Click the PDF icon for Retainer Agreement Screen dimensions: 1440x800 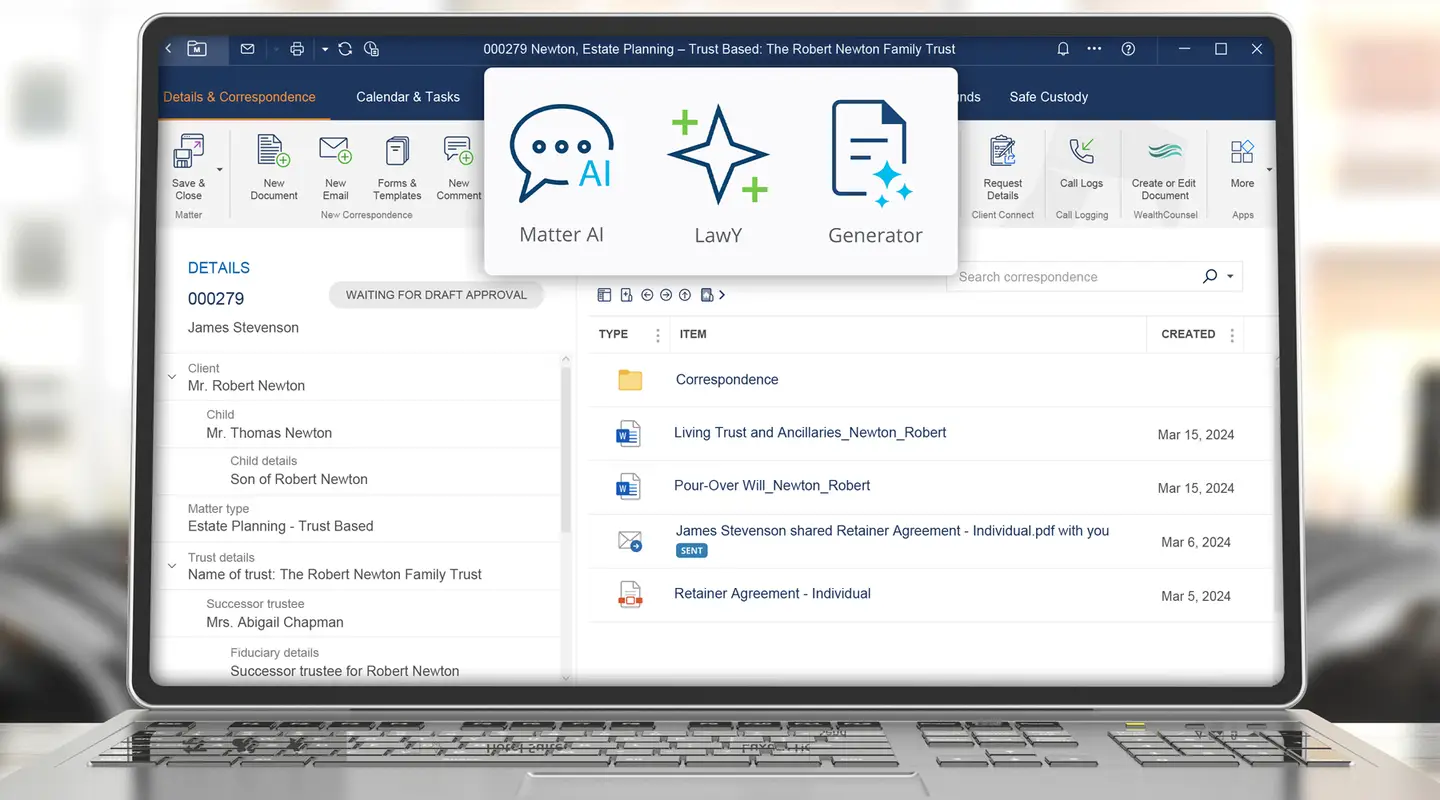point(628,595)
